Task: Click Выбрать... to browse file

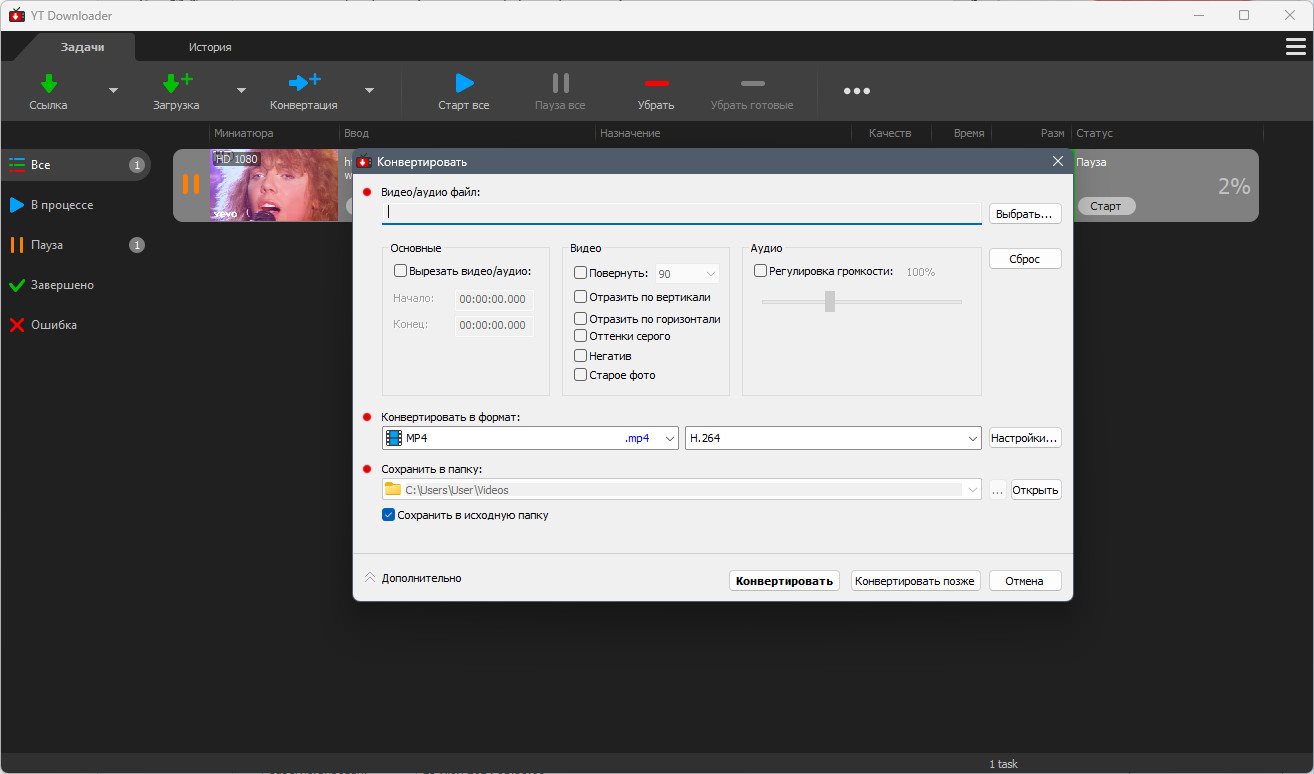Action: (1025, 214)
